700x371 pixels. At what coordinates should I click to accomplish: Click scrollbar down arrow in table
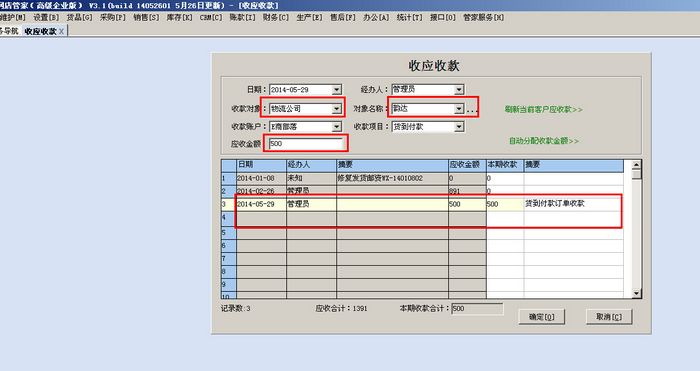coord(637,293)
